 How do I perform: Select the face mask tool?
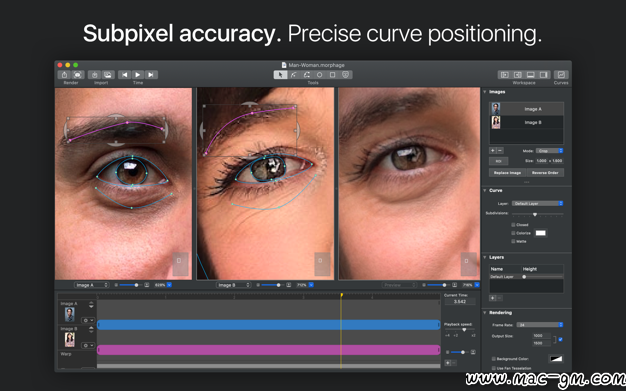[x=346, y=75]
